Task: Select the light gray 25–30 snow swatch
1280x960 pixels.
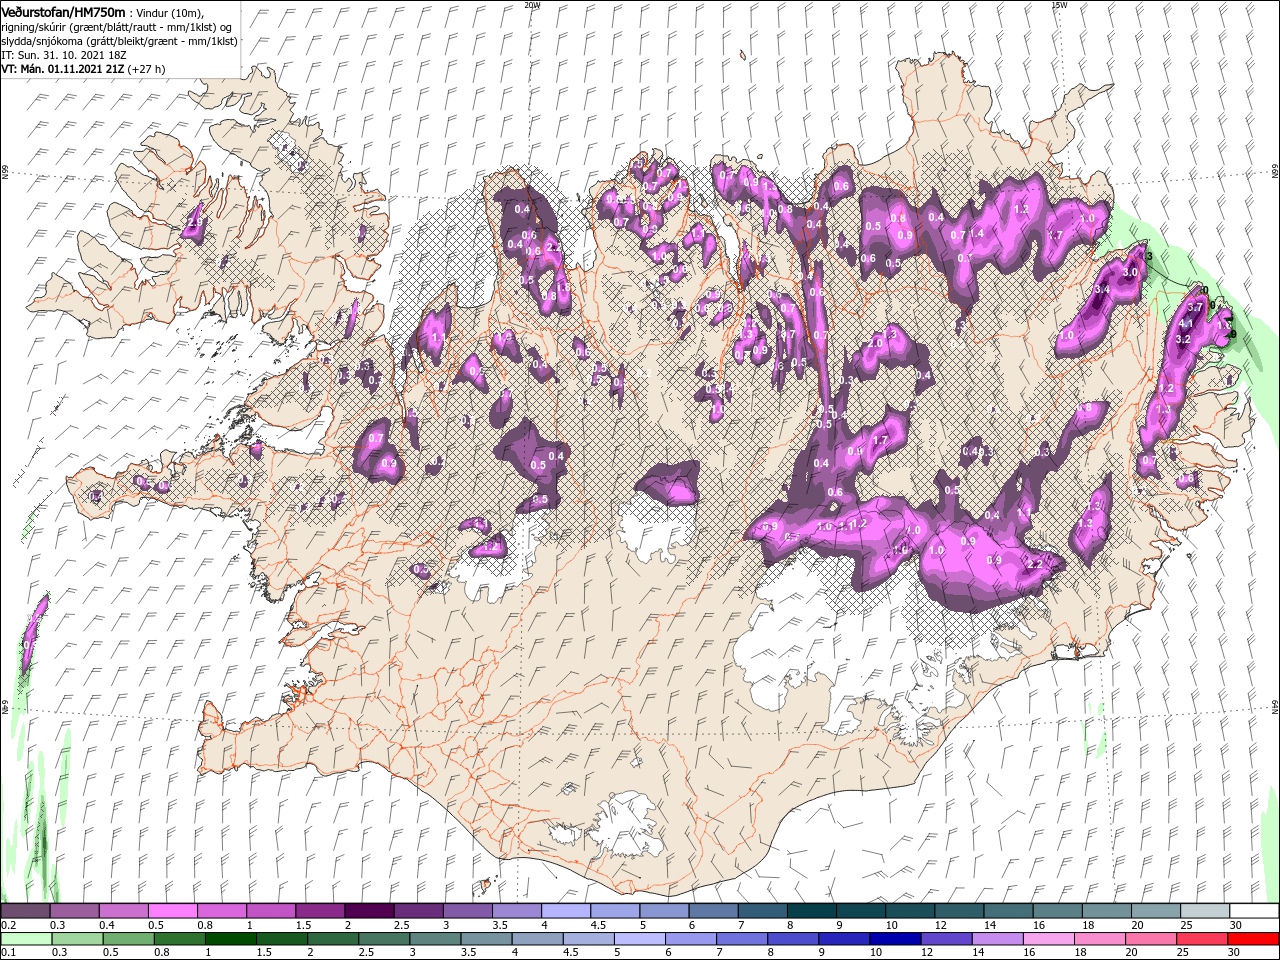Action: [1203, 911]
